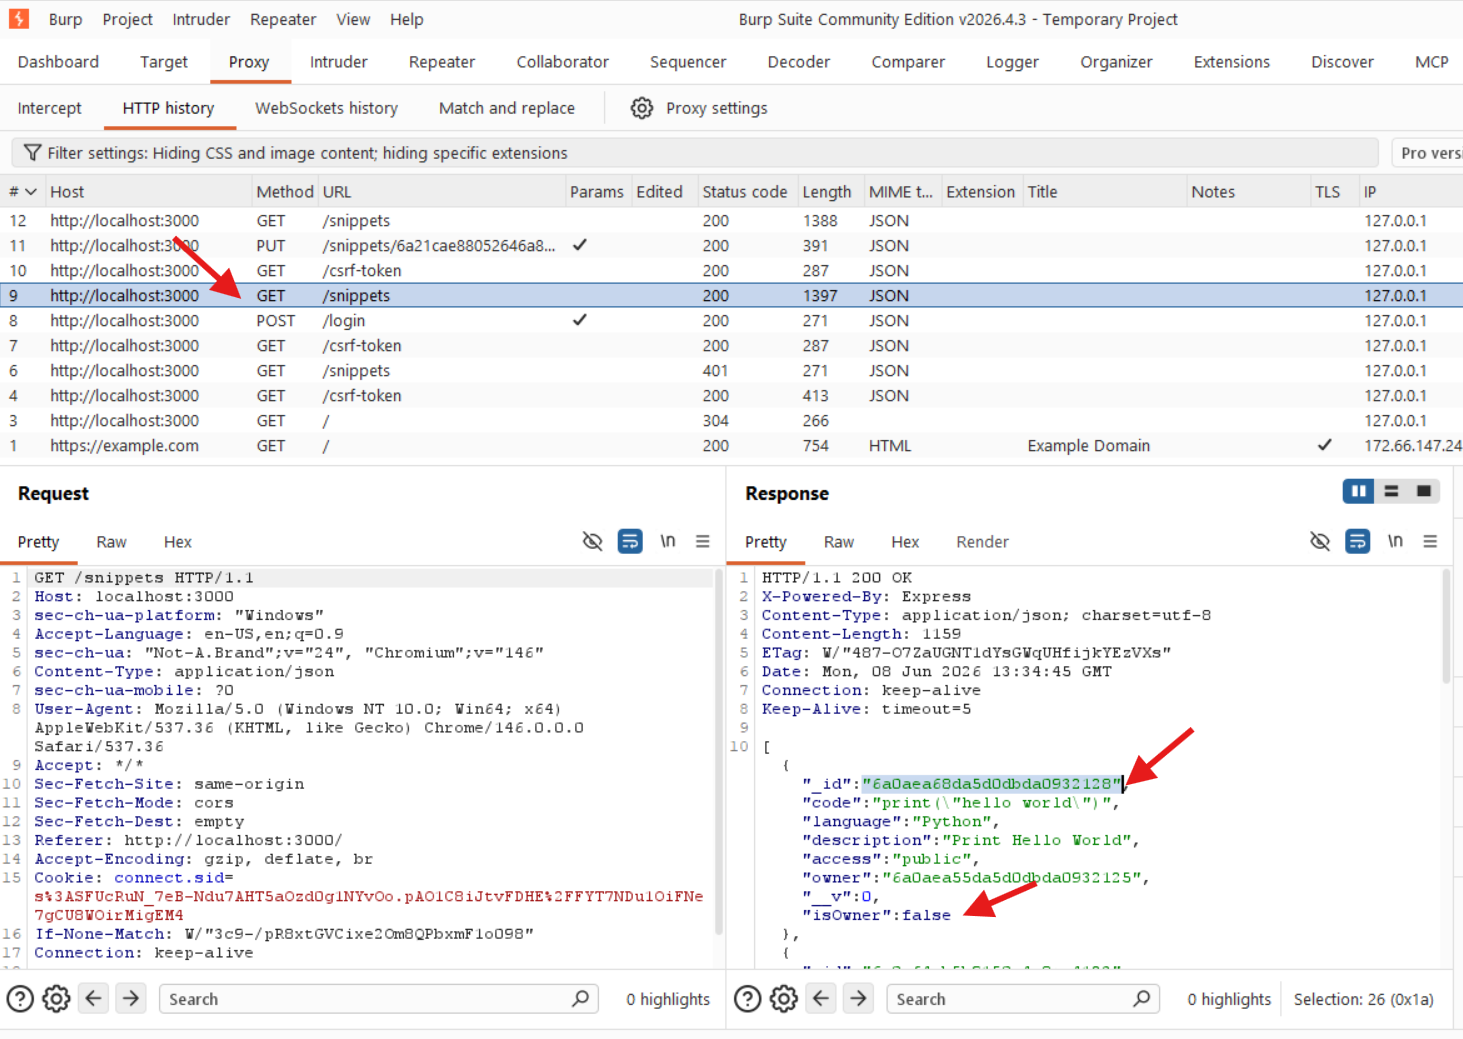The width and height of the screenshot is (1463, 1039).
Task: Open search settings gear under Response
Action: [x=784, y=998]
